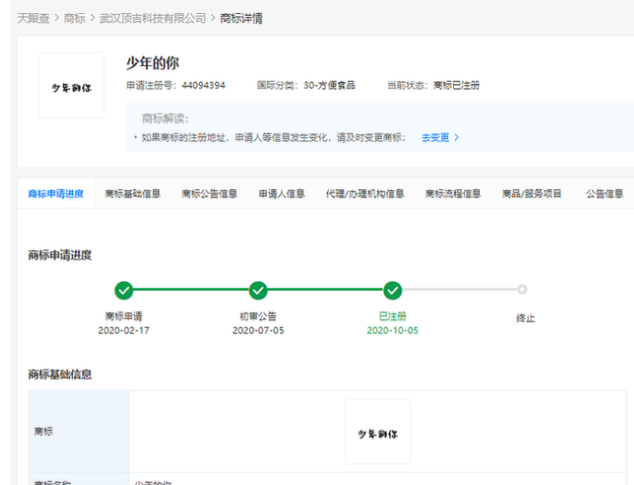Open 武汉顶吉科技有限公司 breadcrumb link
The image size is (634, 485).
153,18
